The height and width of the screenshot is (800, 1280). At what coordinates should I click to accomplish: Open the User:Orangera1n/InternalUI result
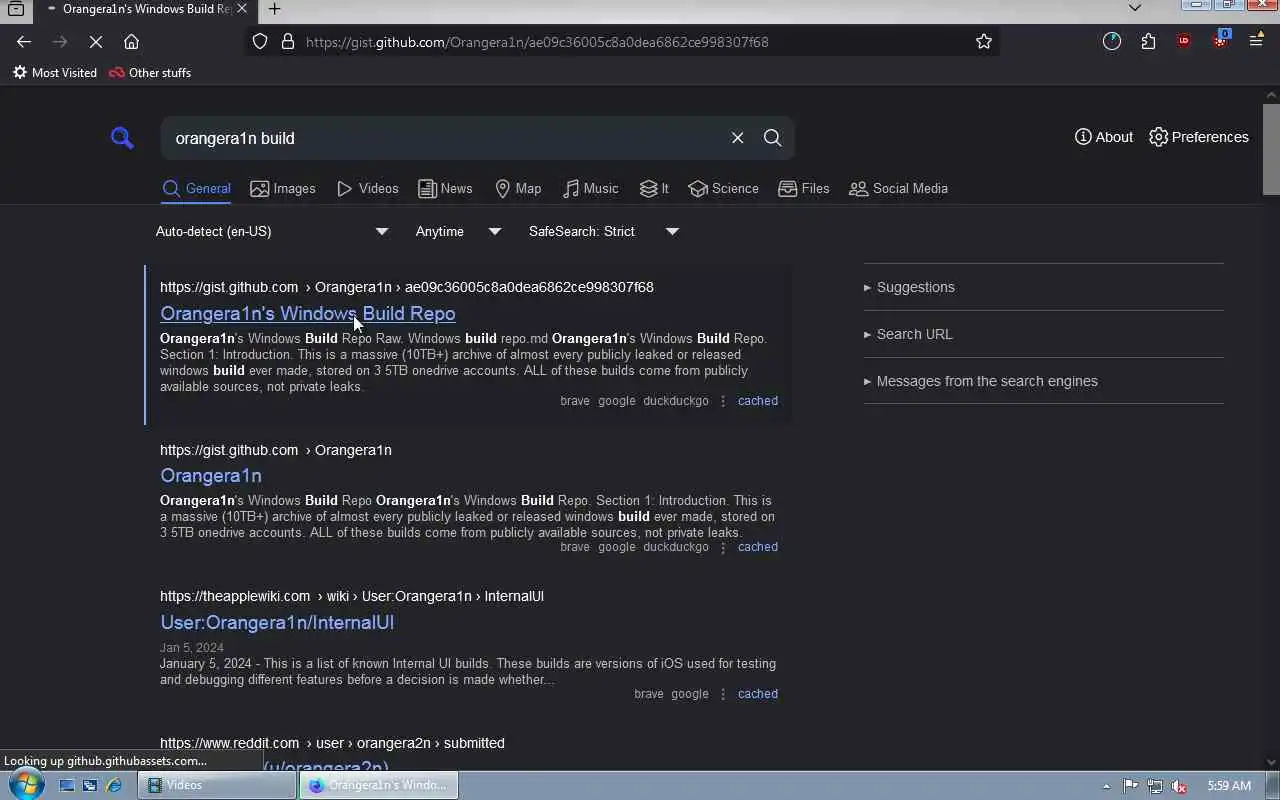pyautogui.click(x=277, y=622)
